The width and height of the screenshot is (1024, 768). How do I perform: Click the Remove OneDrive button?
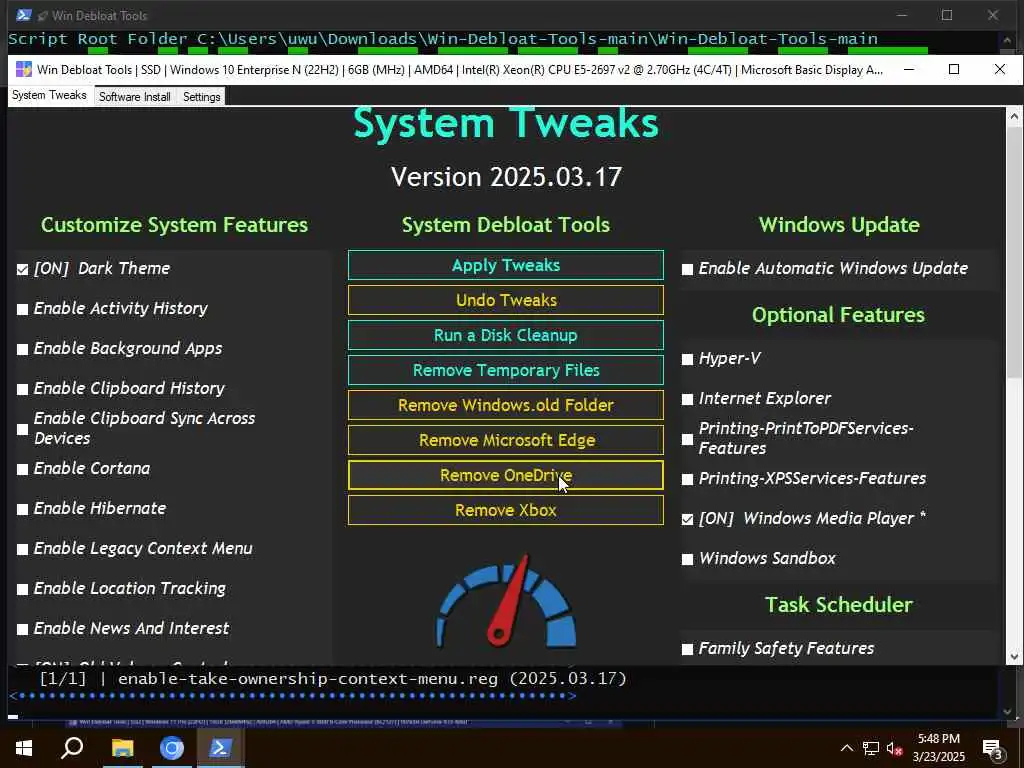coord(505,475)
